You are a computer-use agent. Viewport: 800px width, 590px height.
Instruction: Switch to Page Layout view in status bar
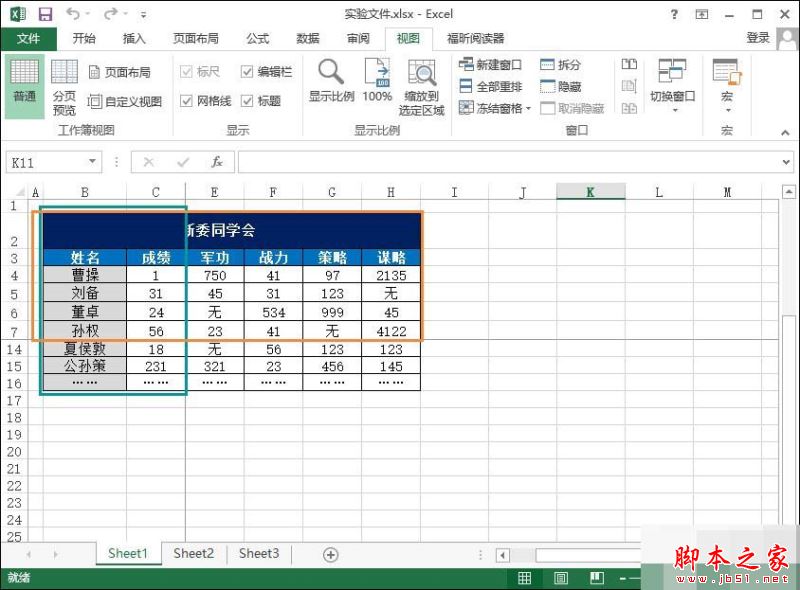tap(561, 578)
